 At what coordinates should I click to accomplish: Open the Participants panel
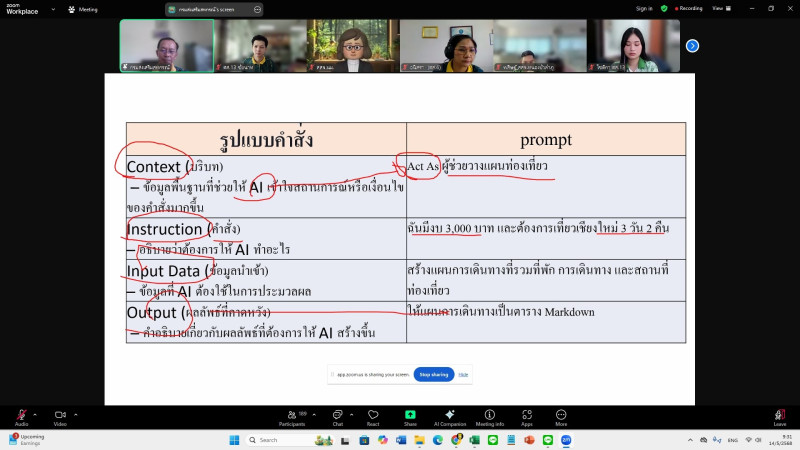(292, 415)
